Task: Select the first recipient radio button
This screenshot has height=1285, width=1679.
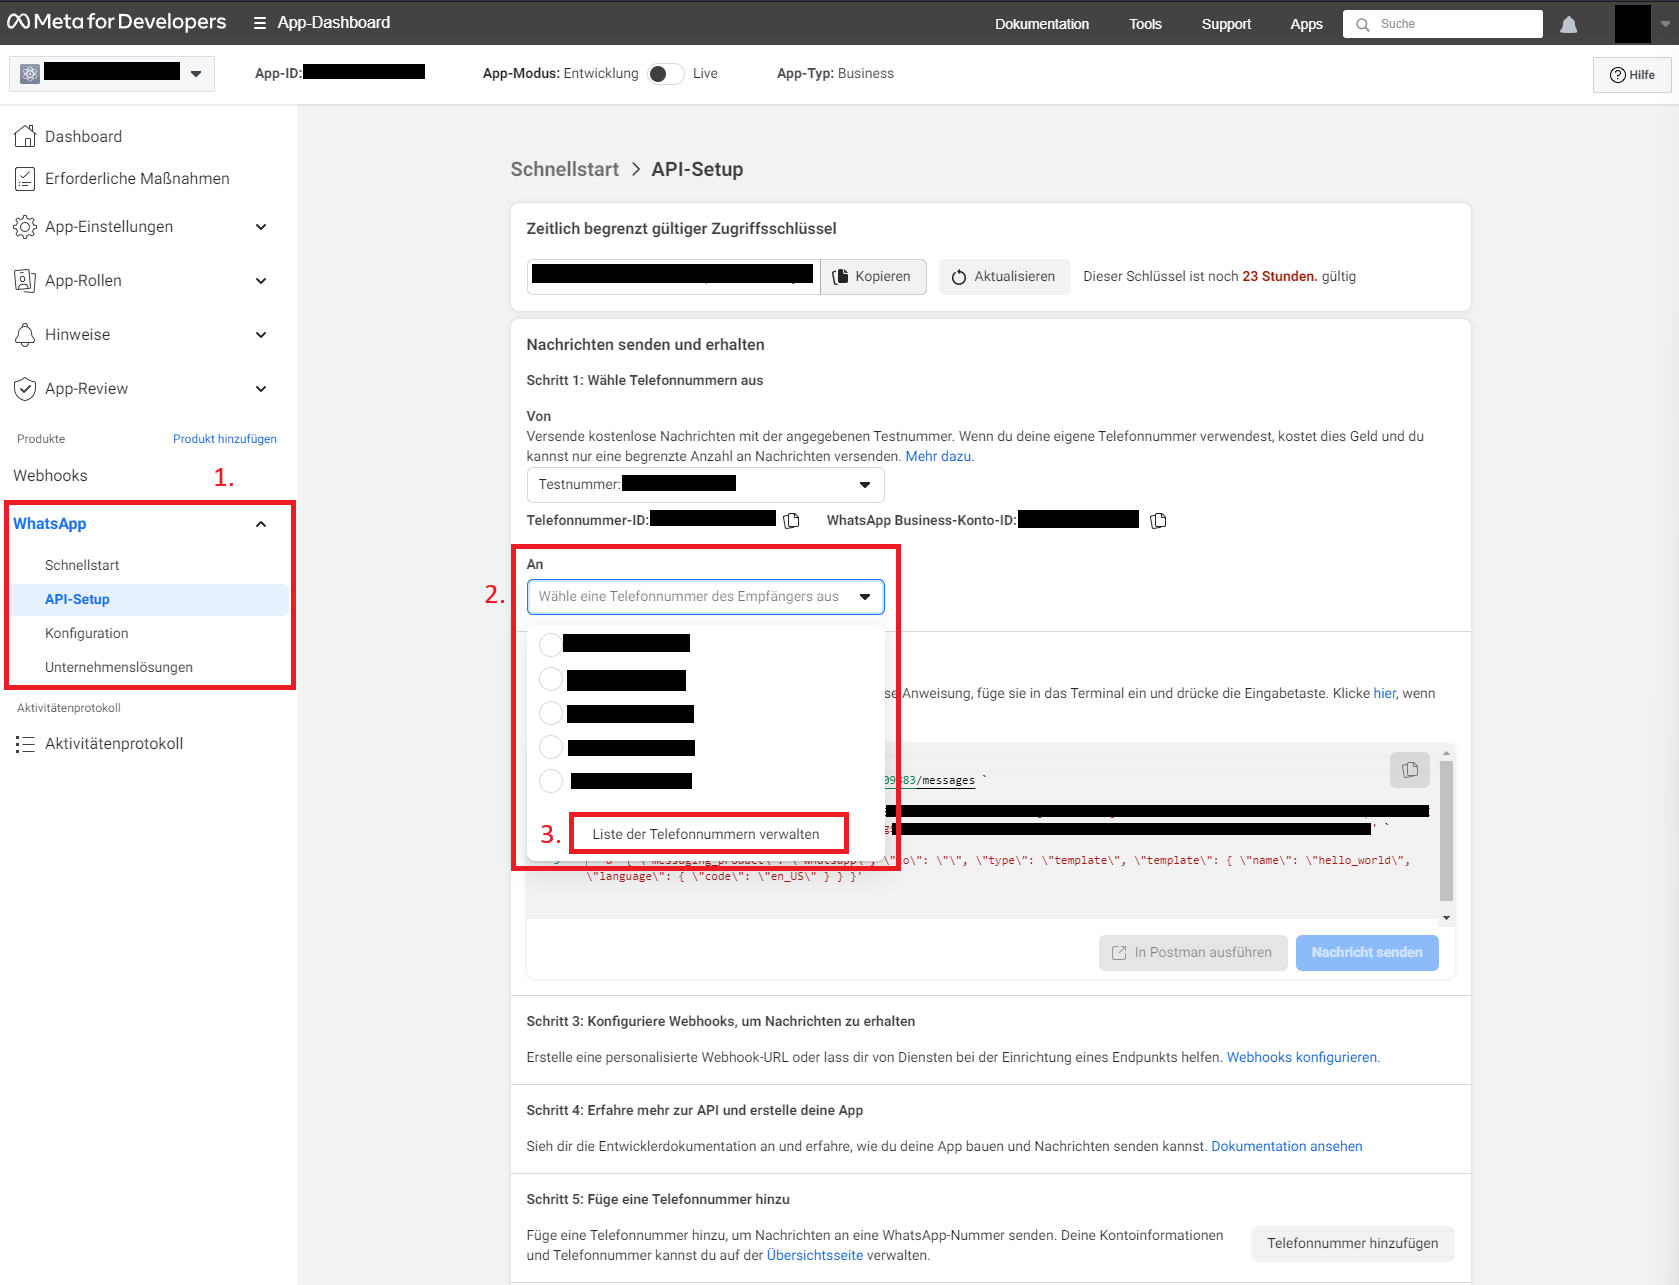Action: pos(550,643)
